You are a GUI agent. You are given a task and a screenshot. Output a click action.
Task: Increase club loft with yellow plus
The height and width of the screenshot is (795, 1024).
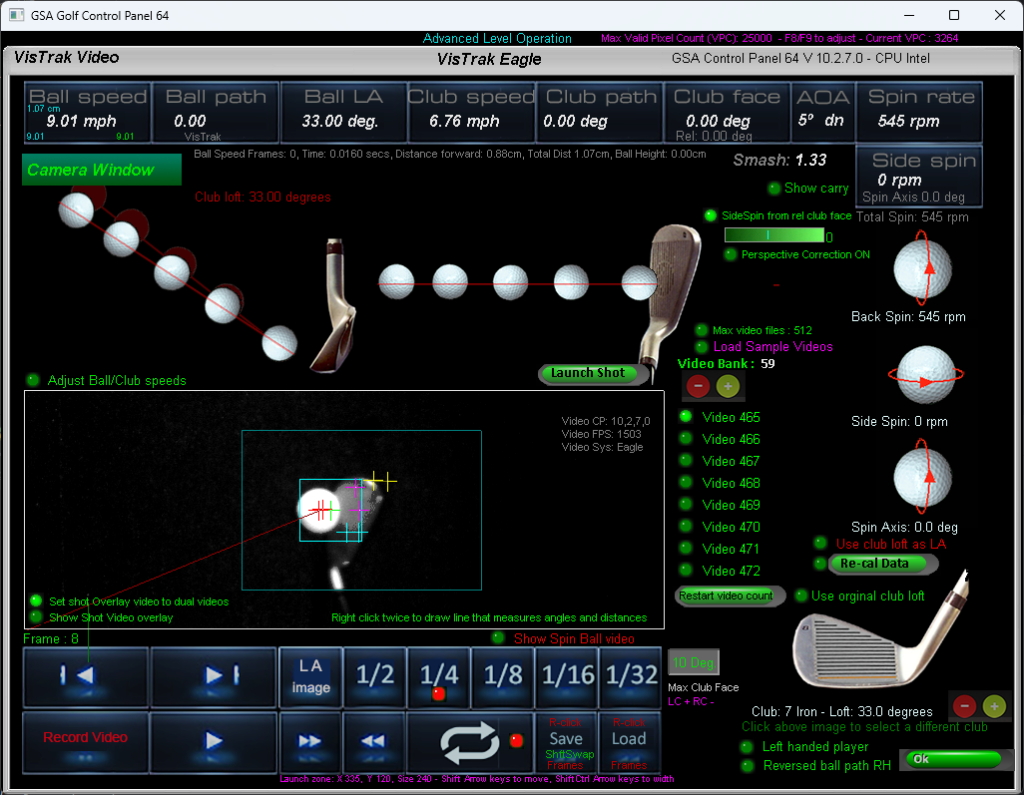[993, 706]
